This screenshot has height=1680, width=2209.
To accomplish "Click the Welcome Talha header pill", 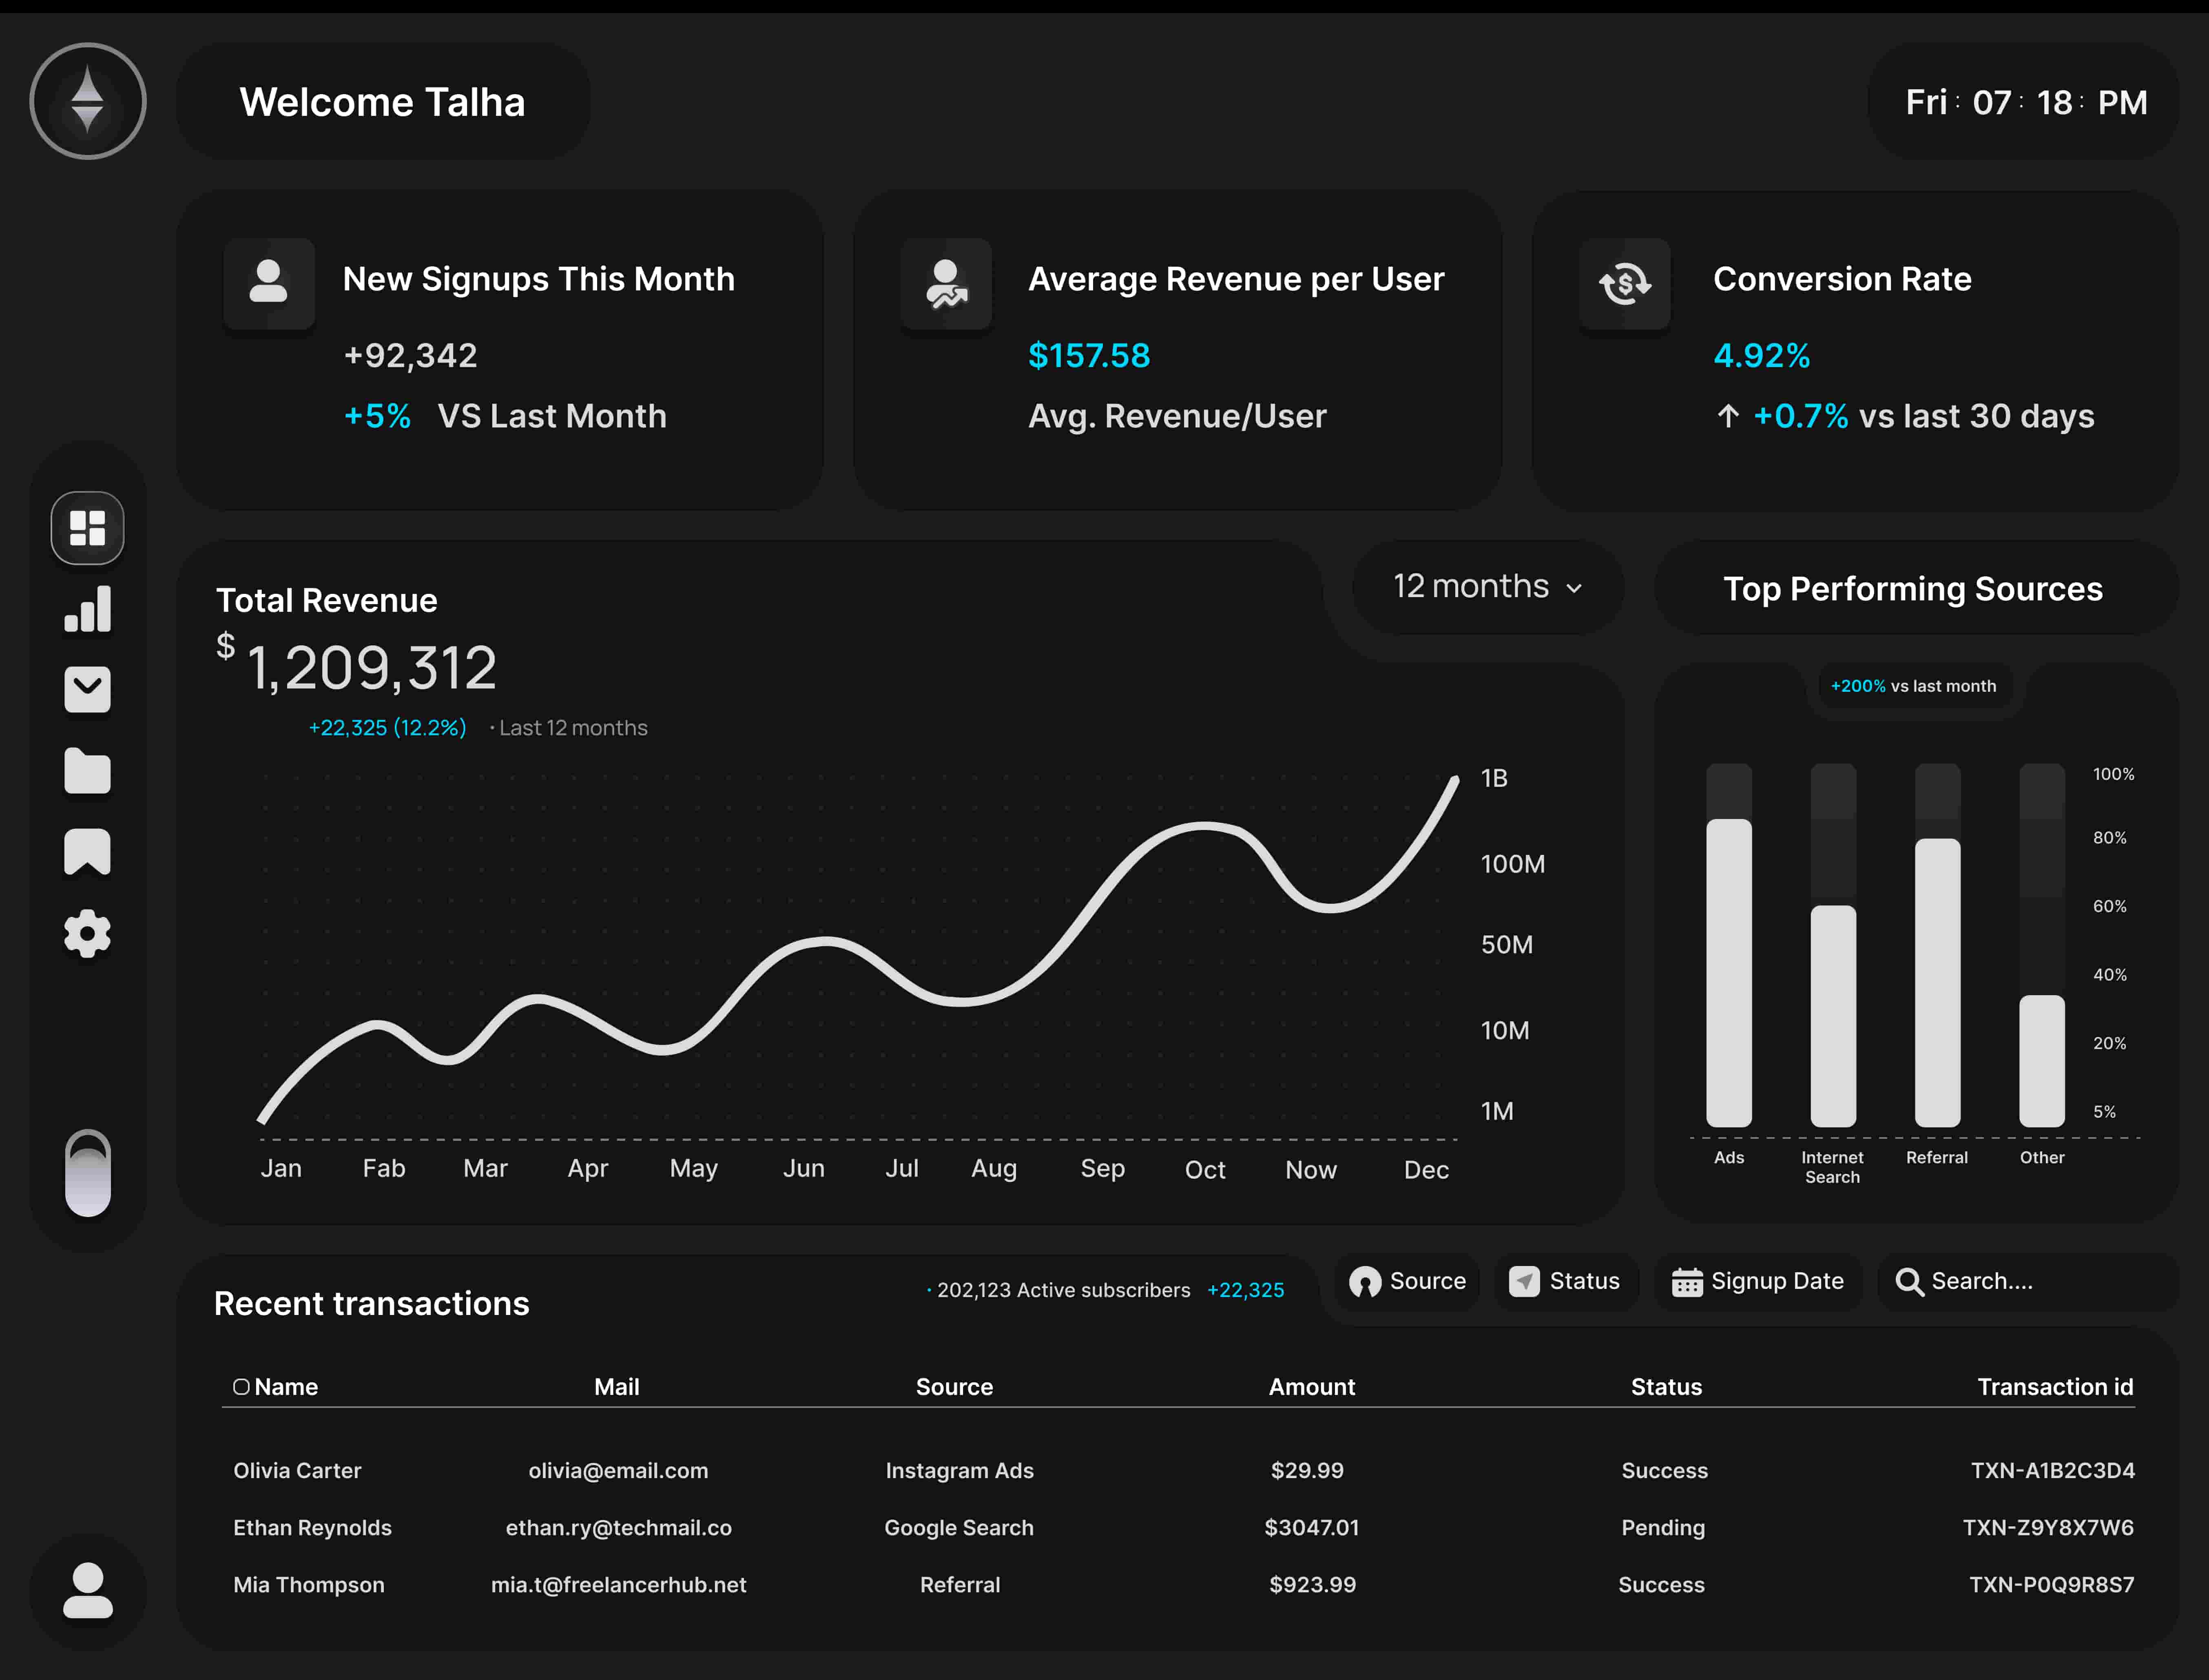I will (x=383, y=101).
